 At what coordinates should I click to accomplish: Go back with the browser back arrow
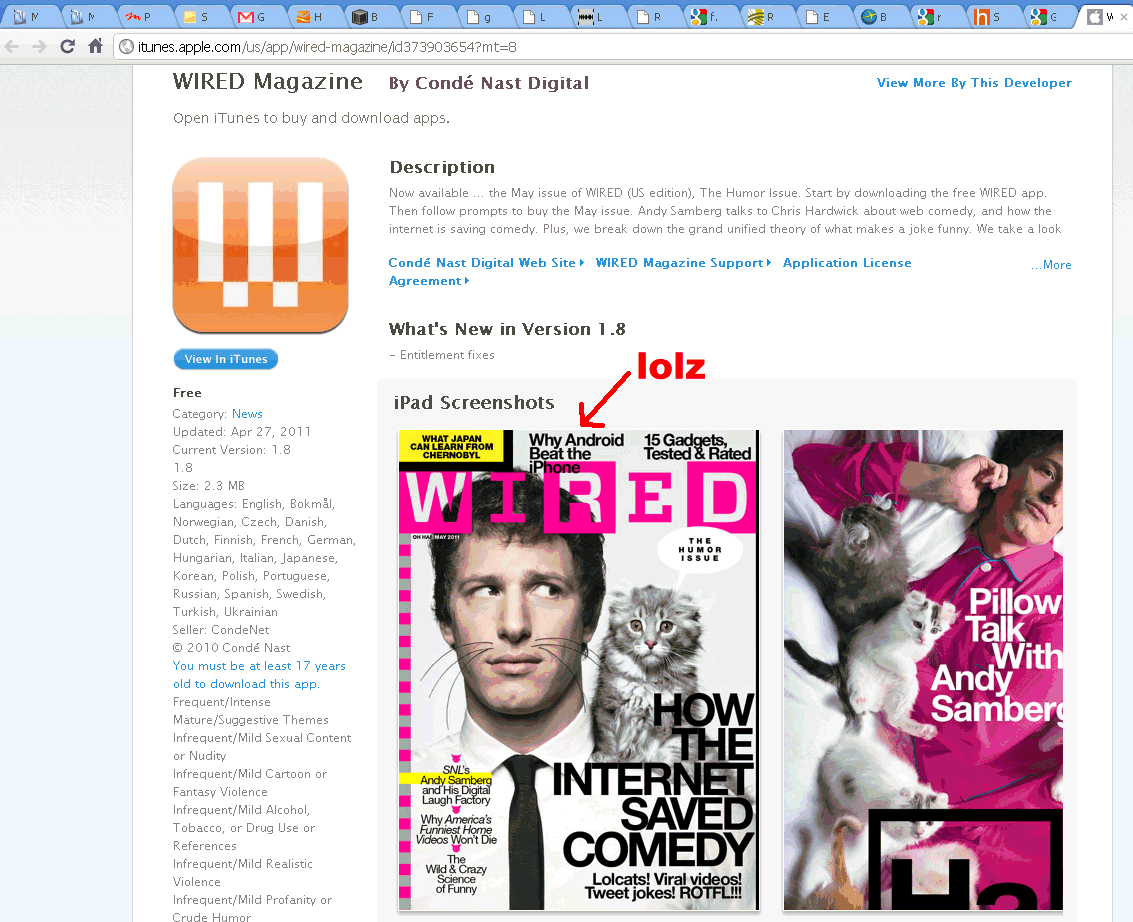point(12,47)
